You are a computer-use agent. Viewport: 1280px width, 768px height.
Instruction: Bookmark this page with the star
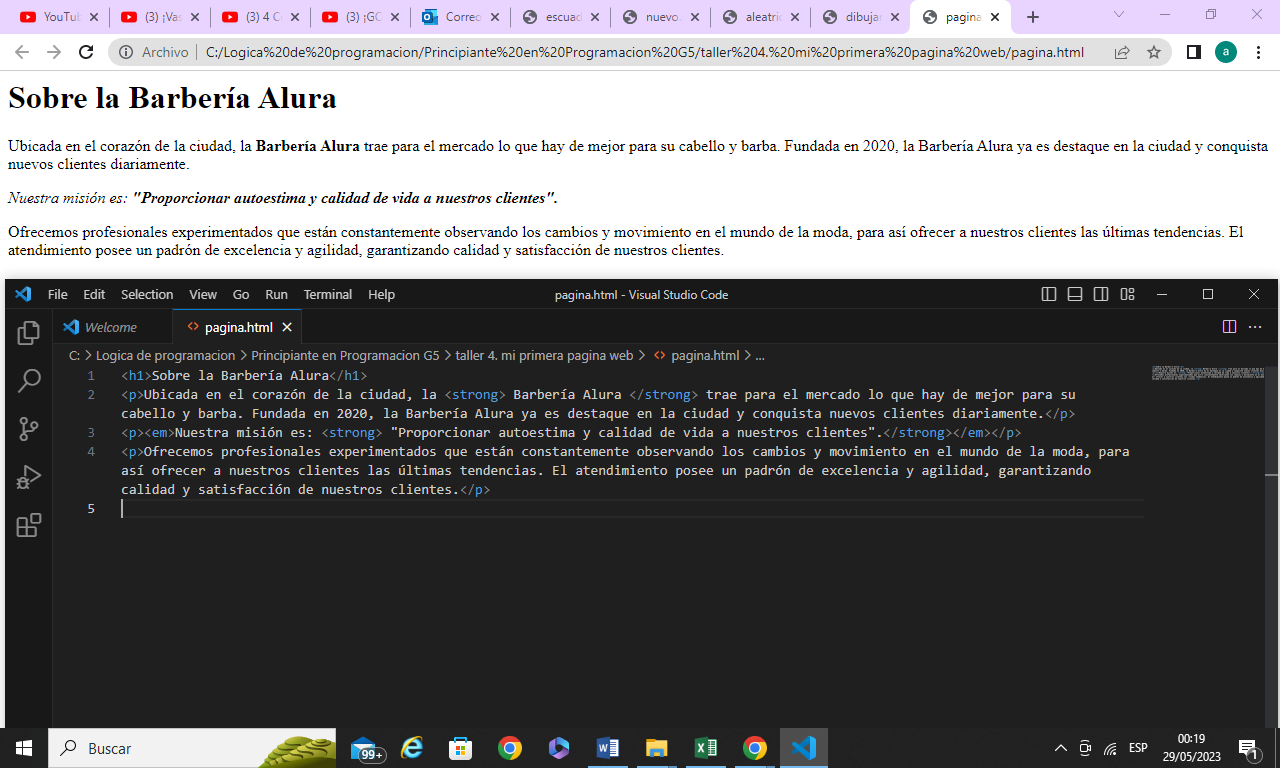pos(1154,52)
